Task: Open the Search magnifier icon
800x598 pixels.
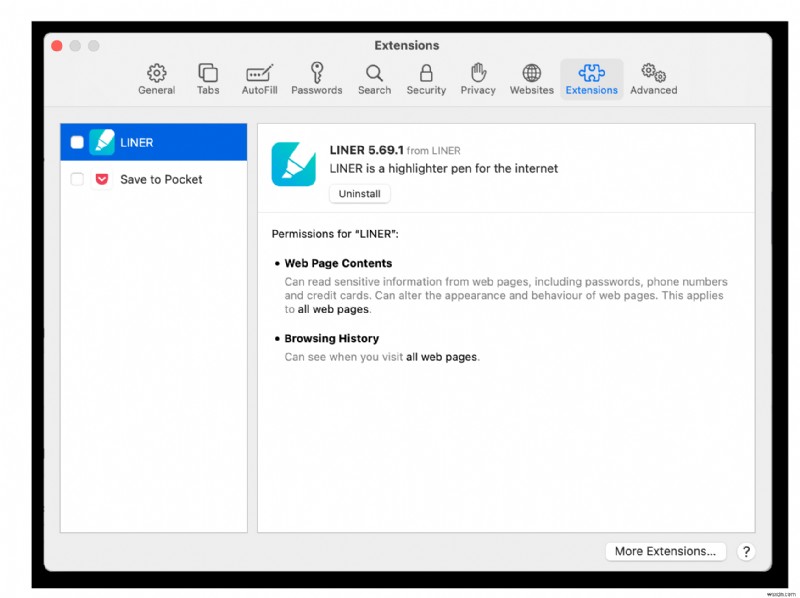Action: coord(374,73)
